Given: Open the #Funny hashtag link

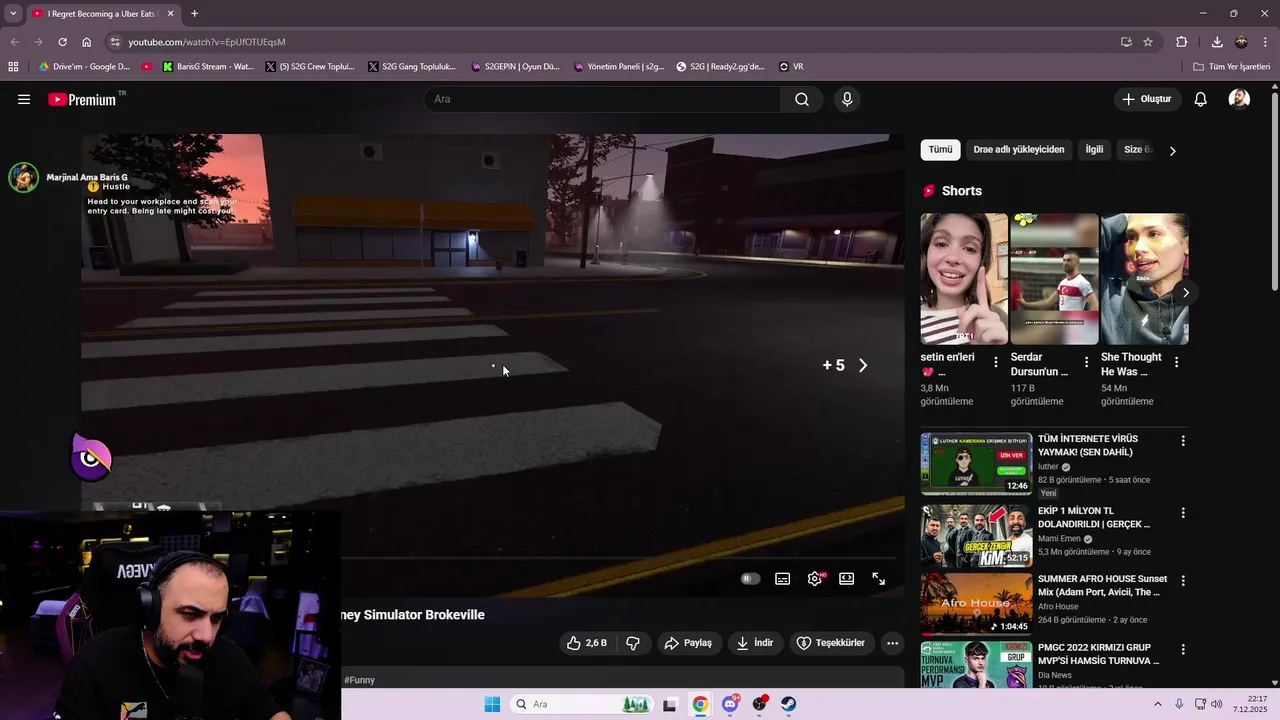Looking at the screenshot, I should pyautogui.click(x=359, y=680).
